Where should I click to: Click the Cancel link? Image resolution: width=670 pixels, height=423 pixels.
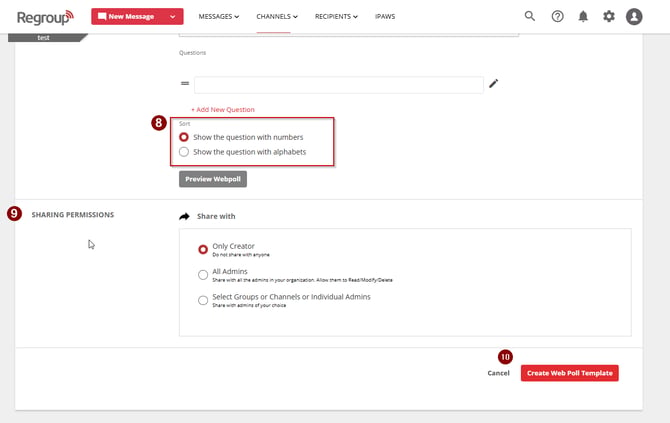498,373
